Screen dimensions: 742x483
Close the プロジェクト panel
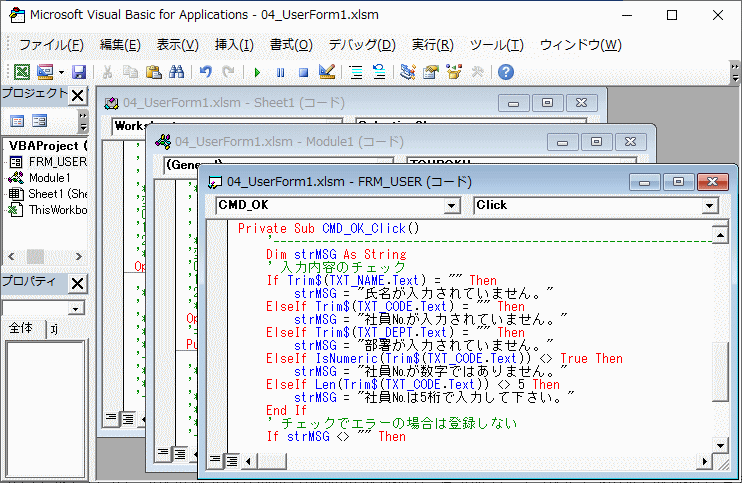[x=78, y=96]
